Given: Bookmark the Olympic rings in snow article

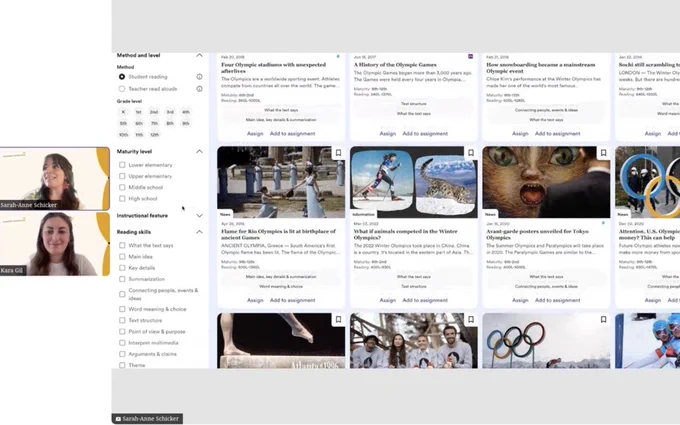Looking at the screenshot, I should pos(603,320).
